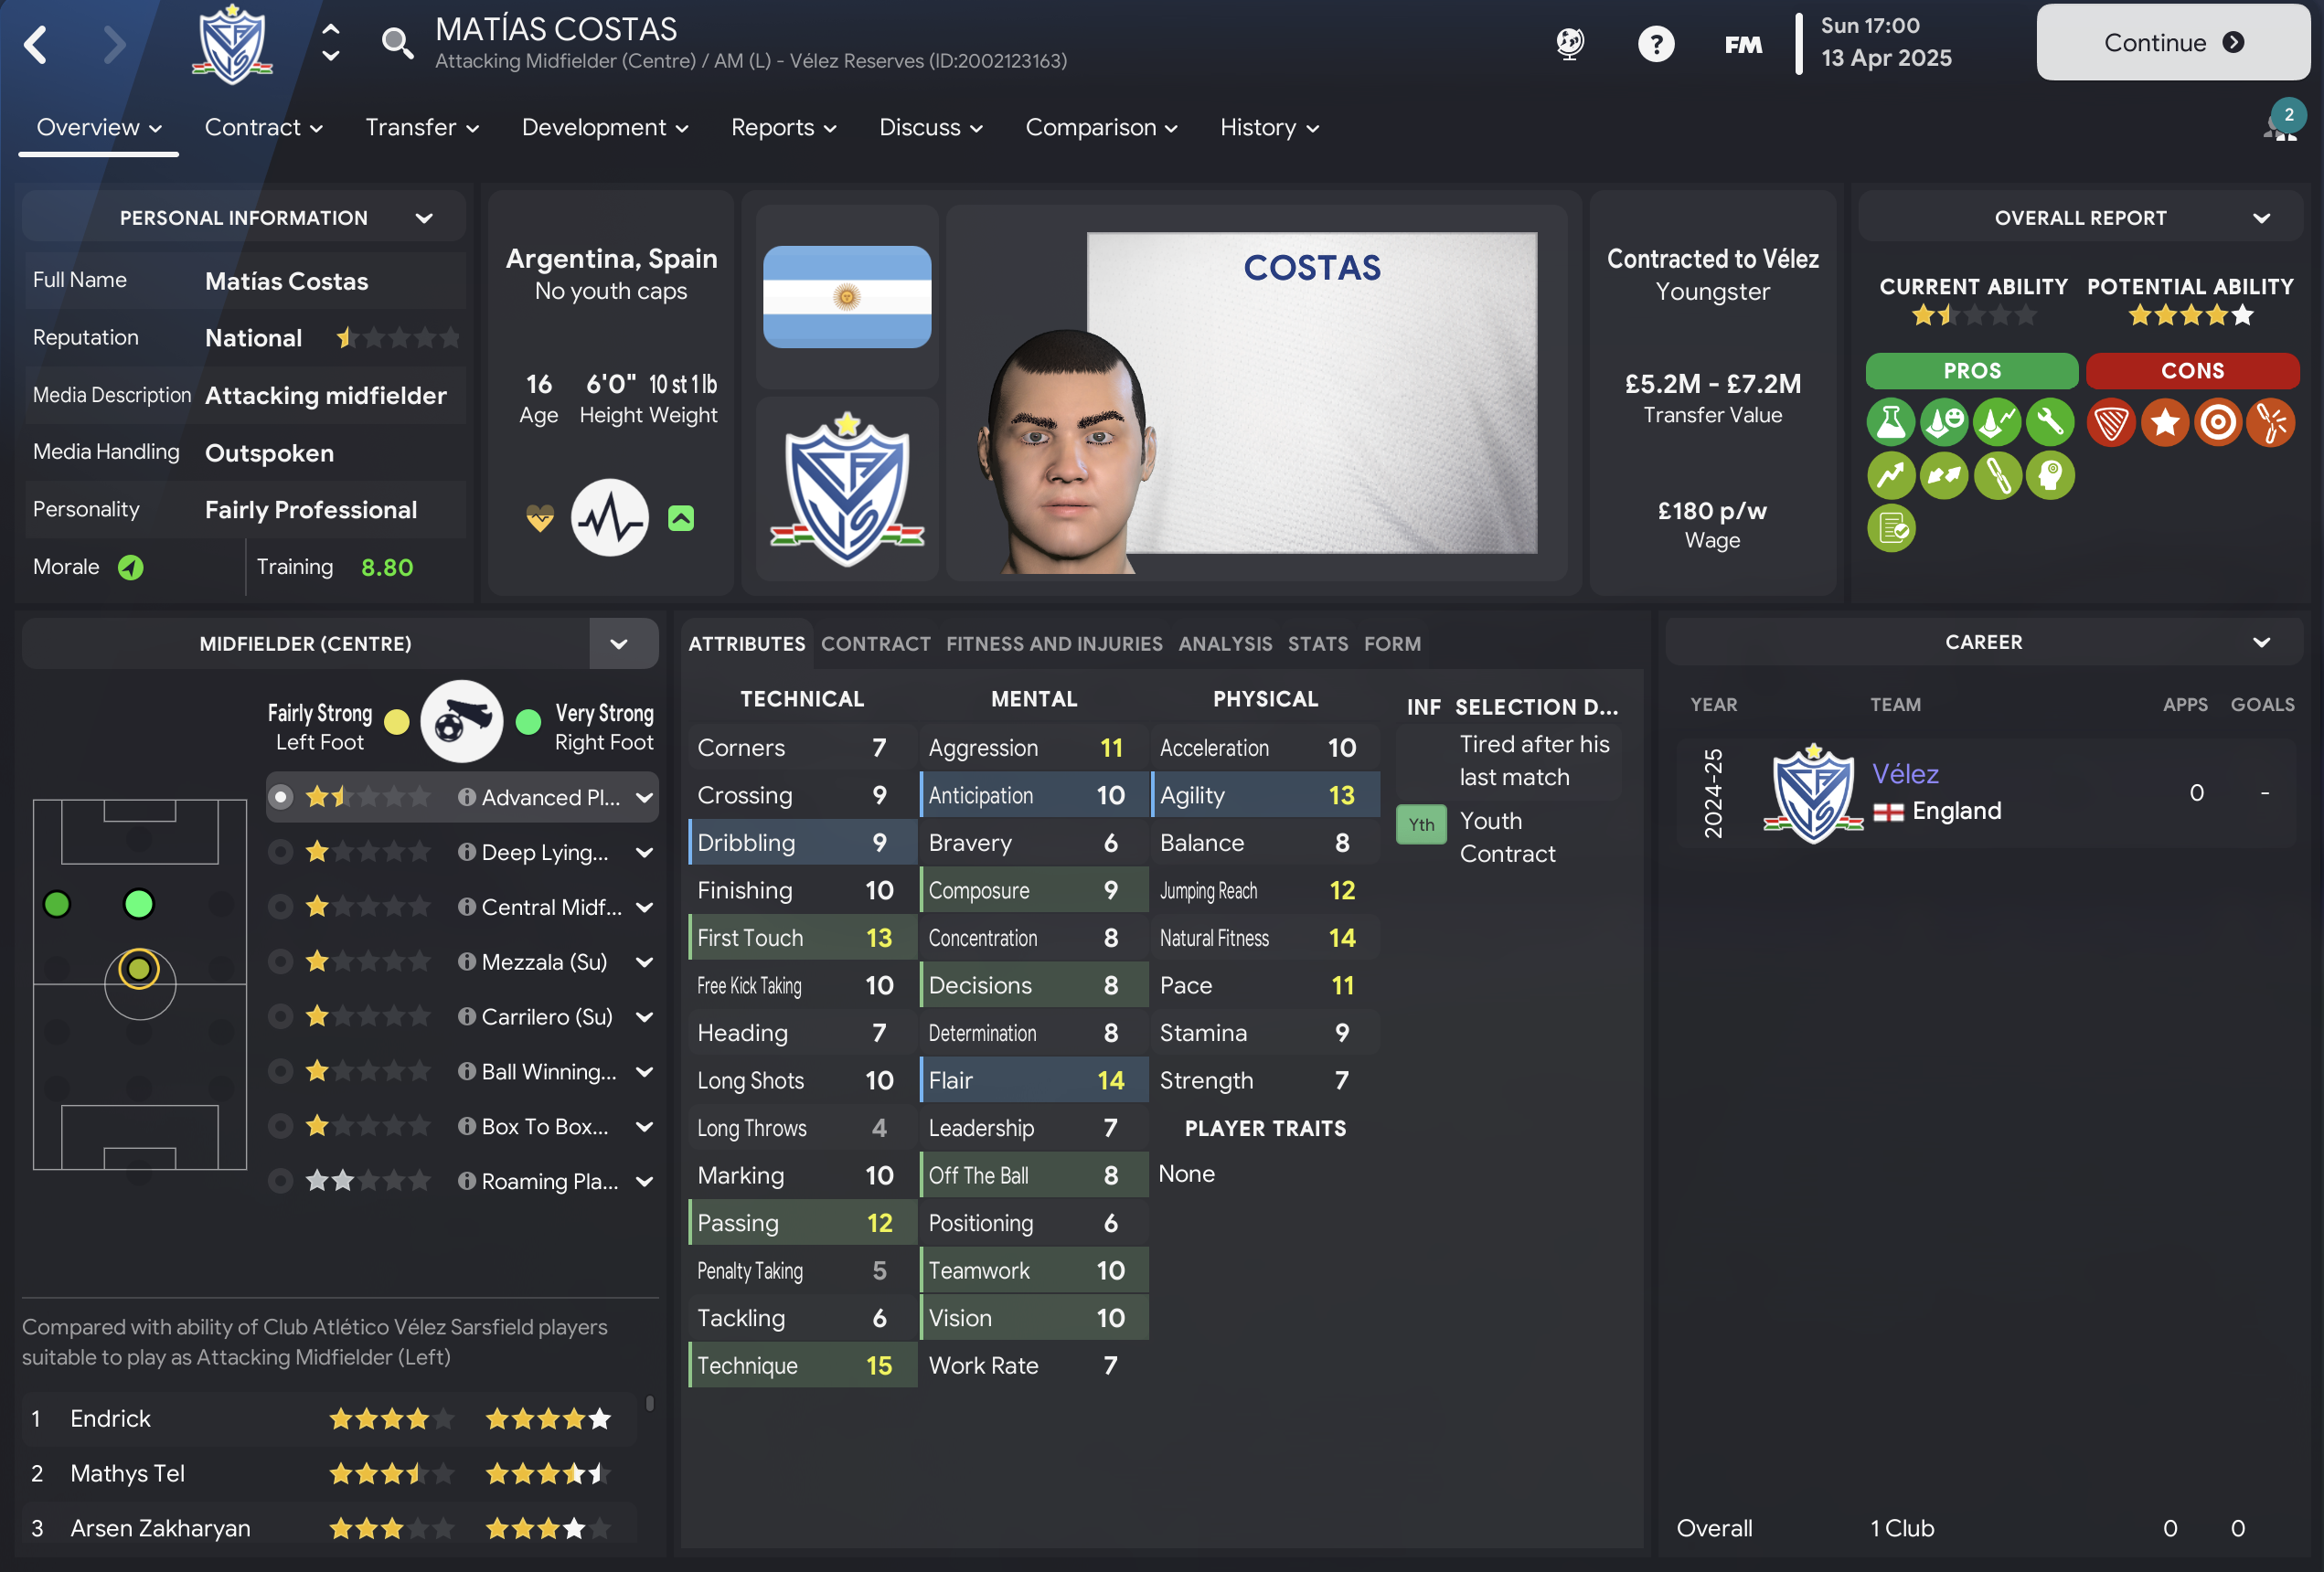The width and height of the screenshot is (2324, 1572).
Task: Click the Continue button
Action: click(2173, 43)
